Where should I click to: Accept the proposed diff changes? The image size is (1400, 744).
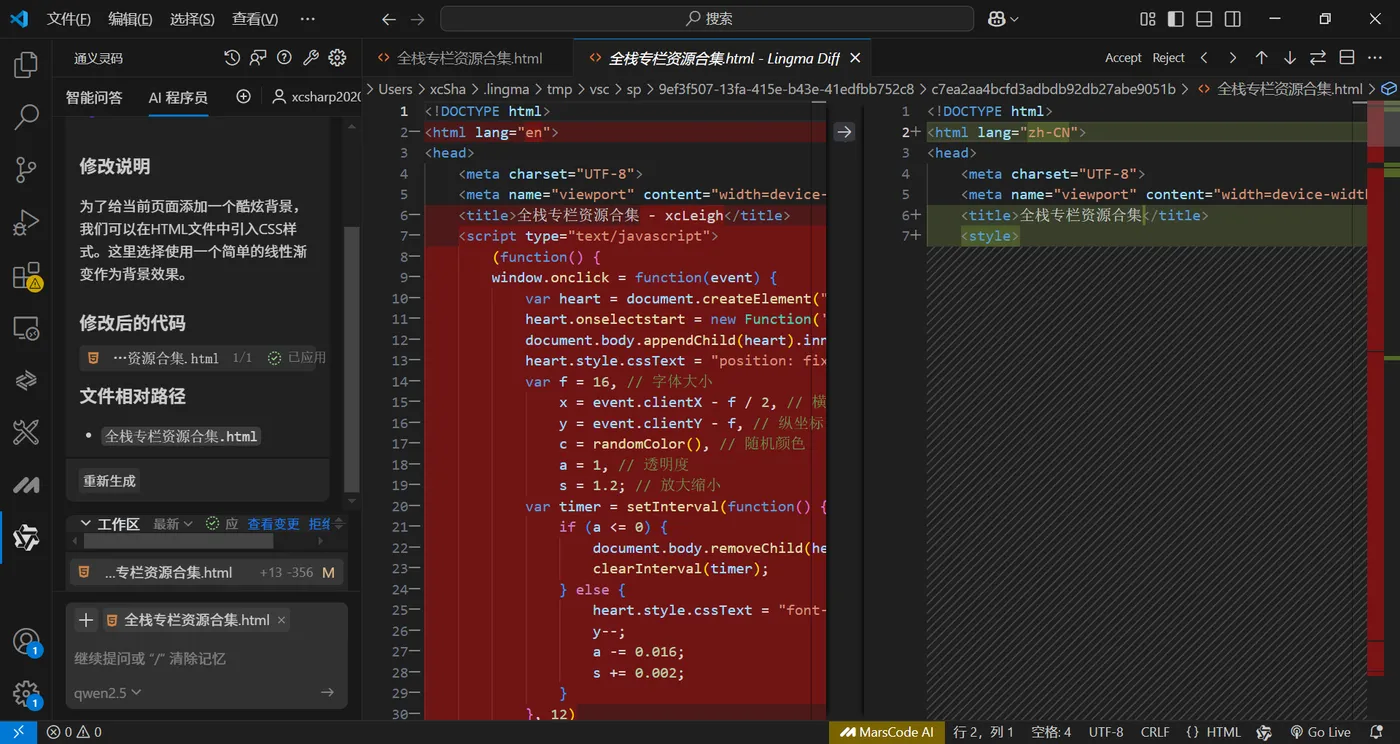click(1122, 58)
